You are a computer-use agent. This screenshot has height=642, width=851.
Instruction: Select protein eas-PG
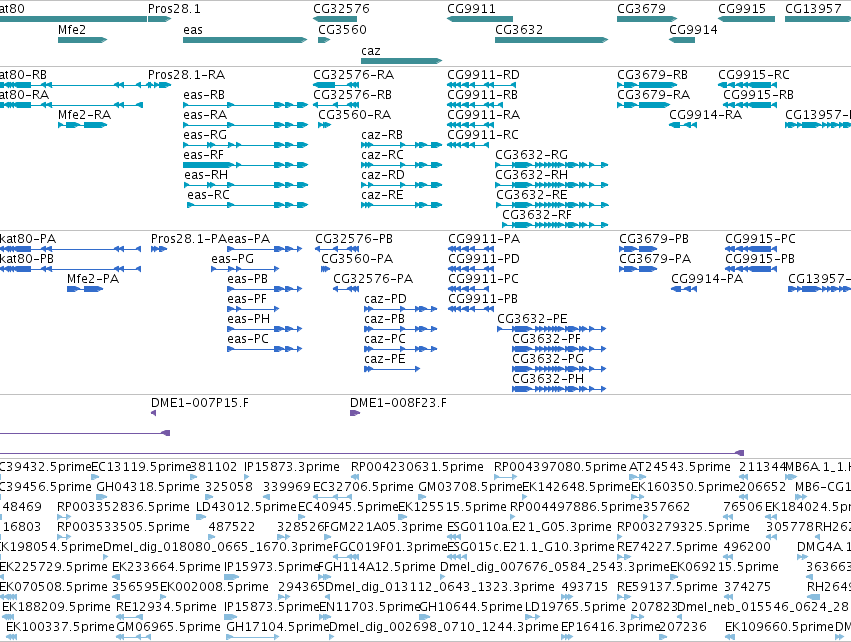point(245,269)
